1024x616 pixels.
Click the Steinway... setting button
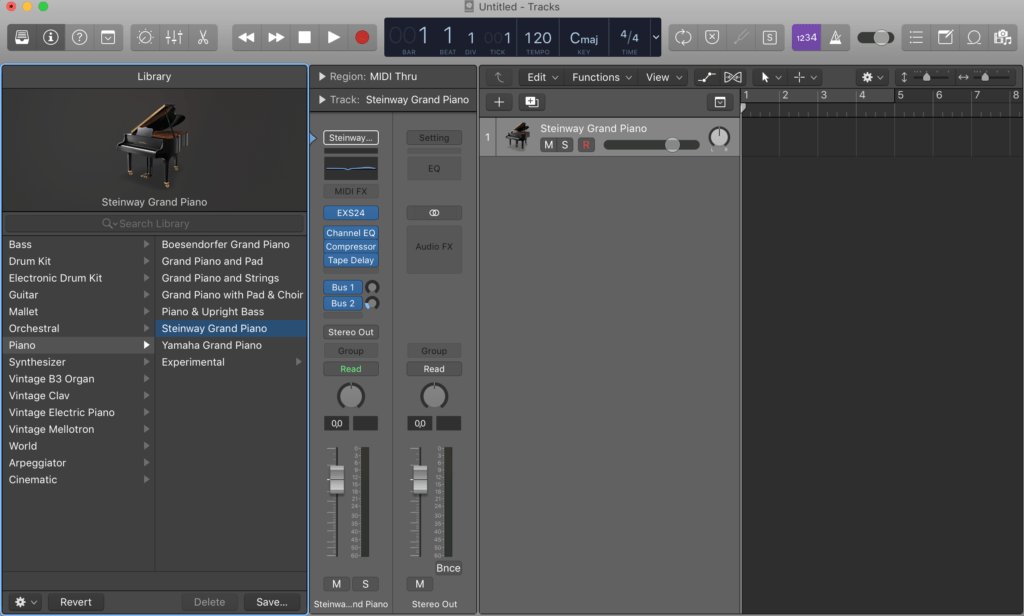pos(351,138)
